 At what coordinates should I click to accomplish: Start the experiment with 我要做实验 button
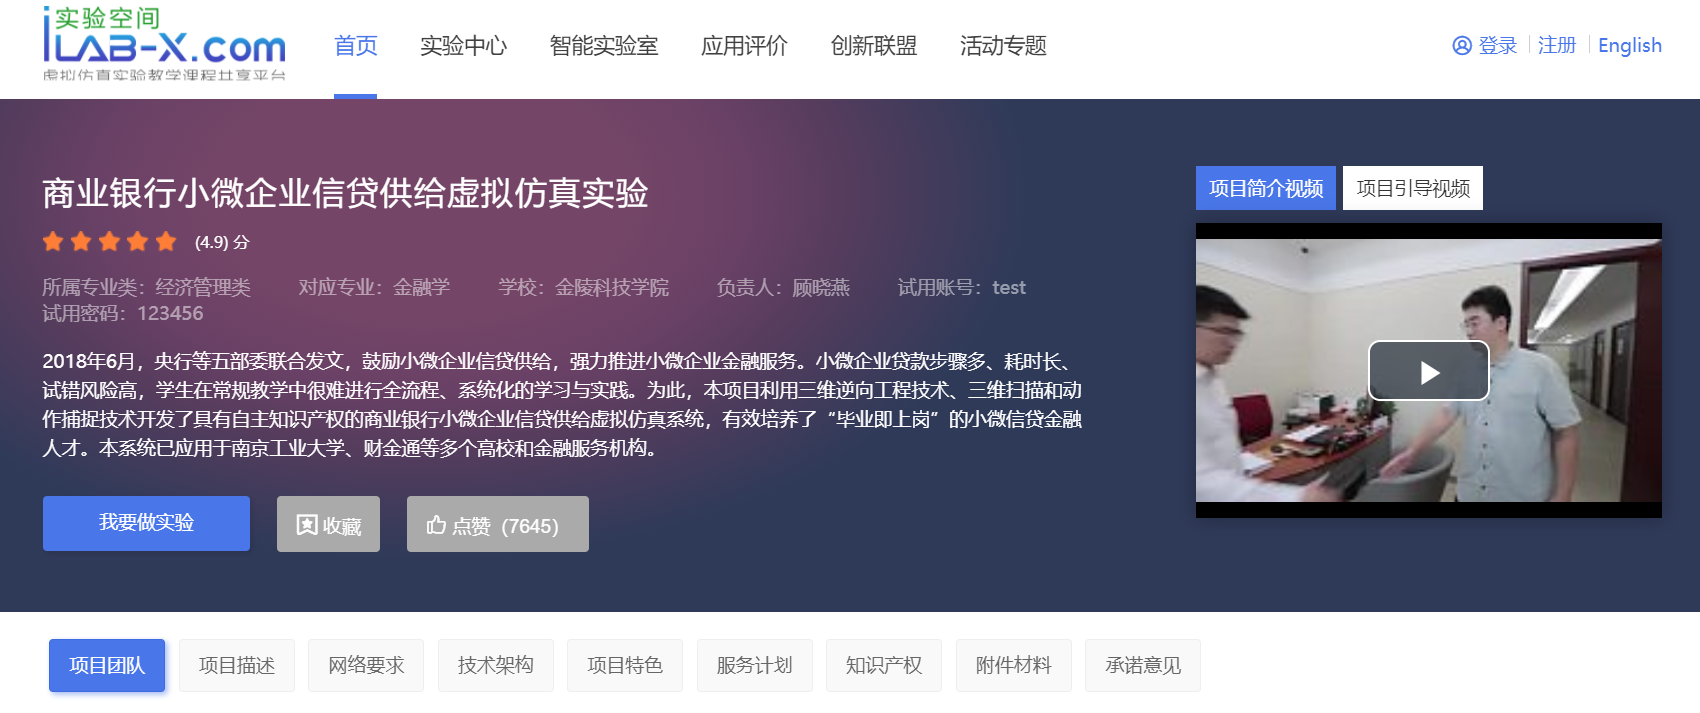(146, 523)
